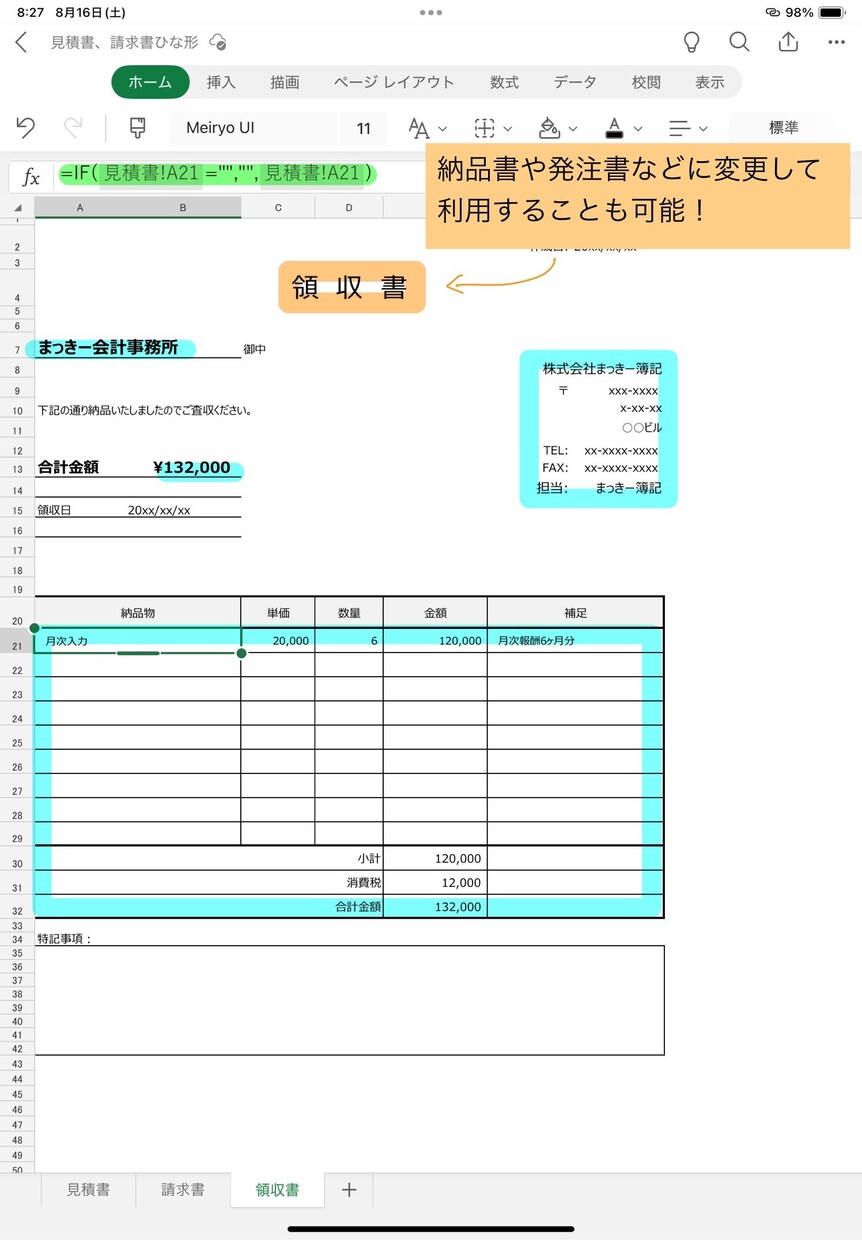Tap the formula bar input field
The image size is (862, 1240).
click(x=240, y=175)
